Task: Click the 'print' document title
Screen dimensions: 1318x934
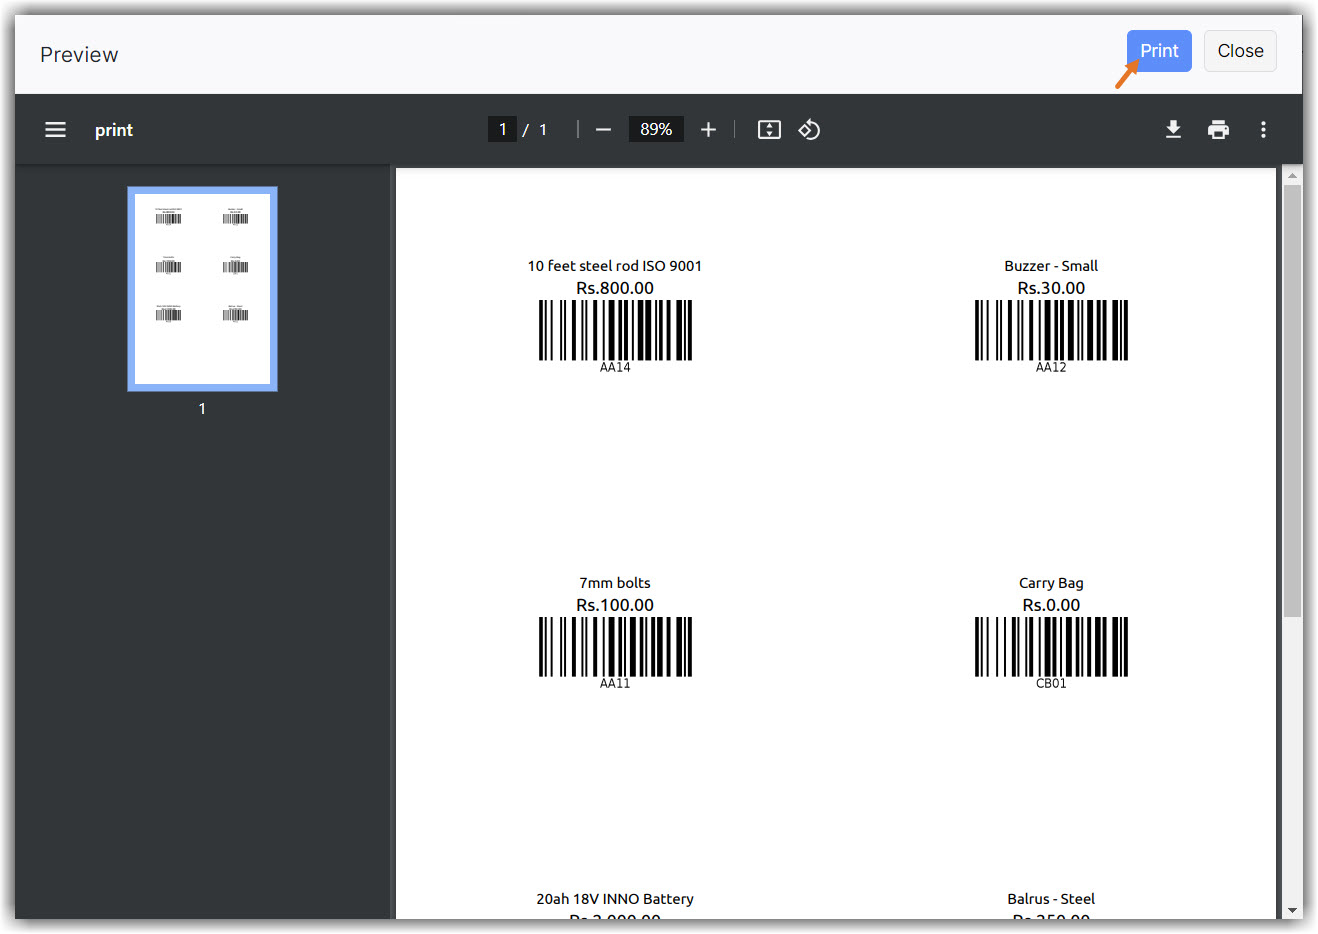Action: 114,130
